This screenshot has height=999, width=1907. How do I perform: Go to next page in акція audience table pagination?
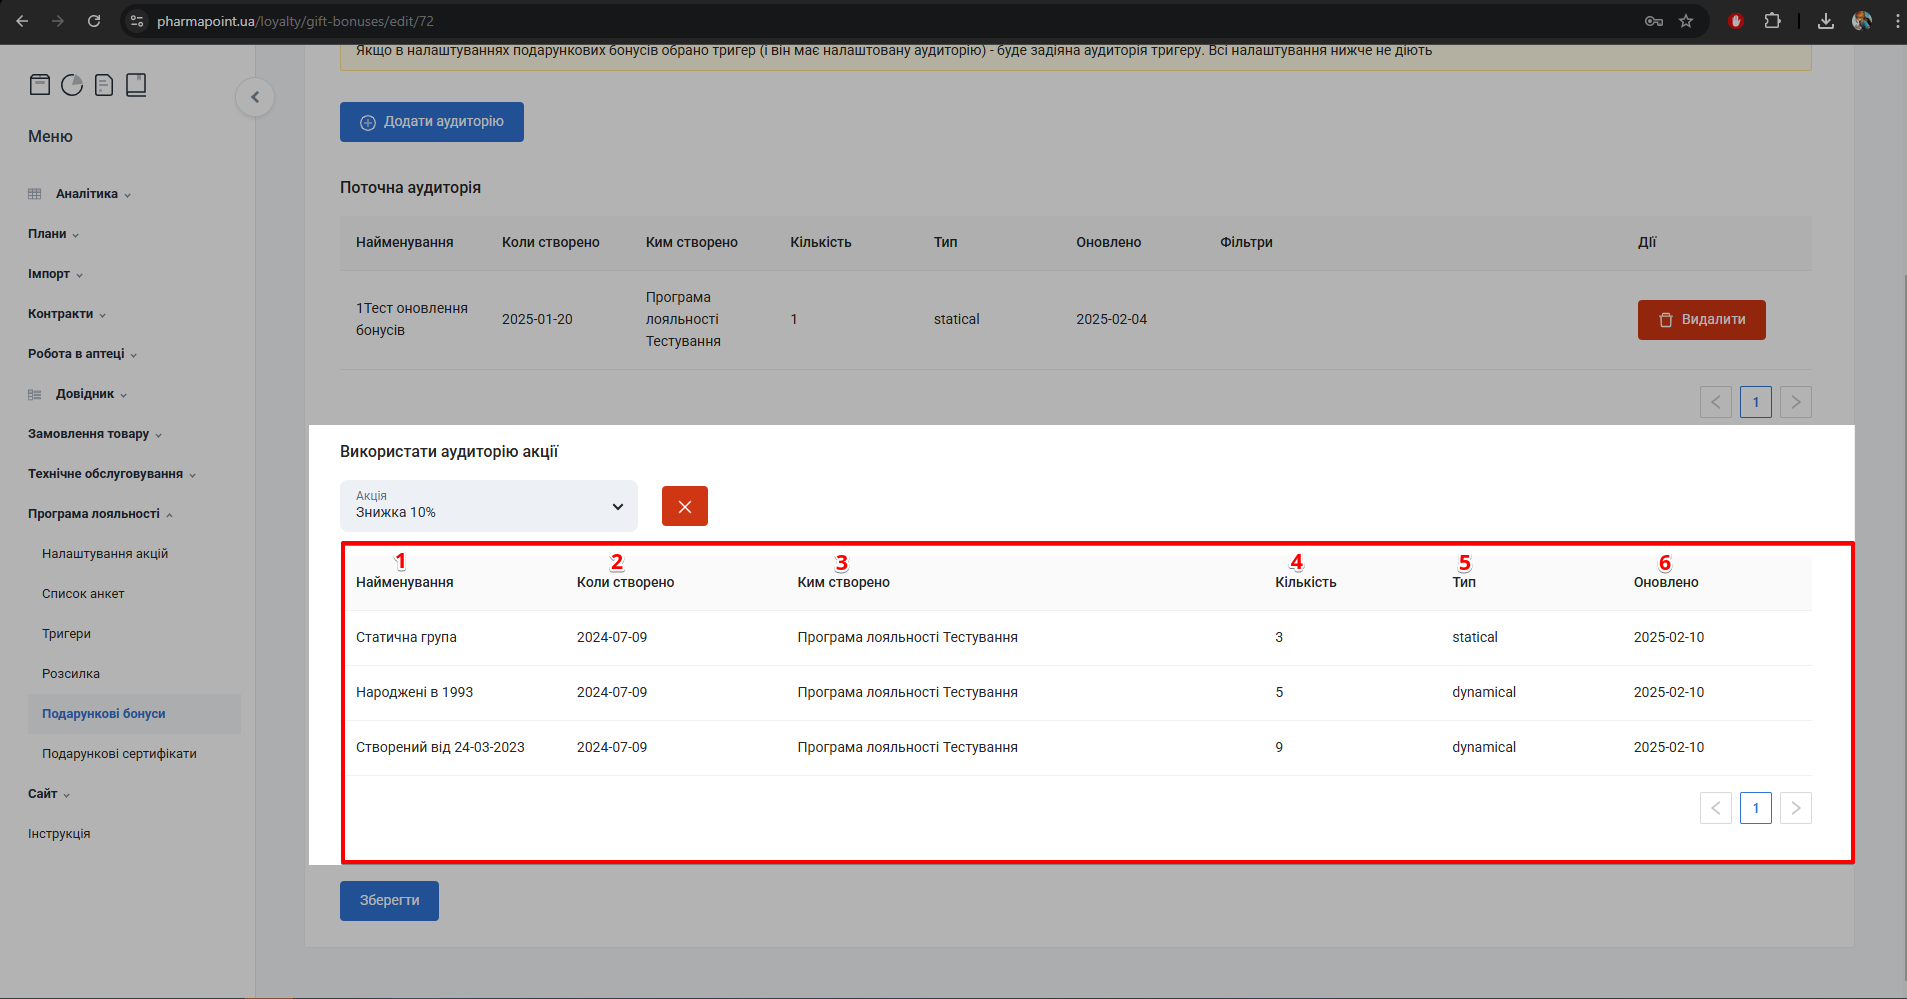point(1796,808)
